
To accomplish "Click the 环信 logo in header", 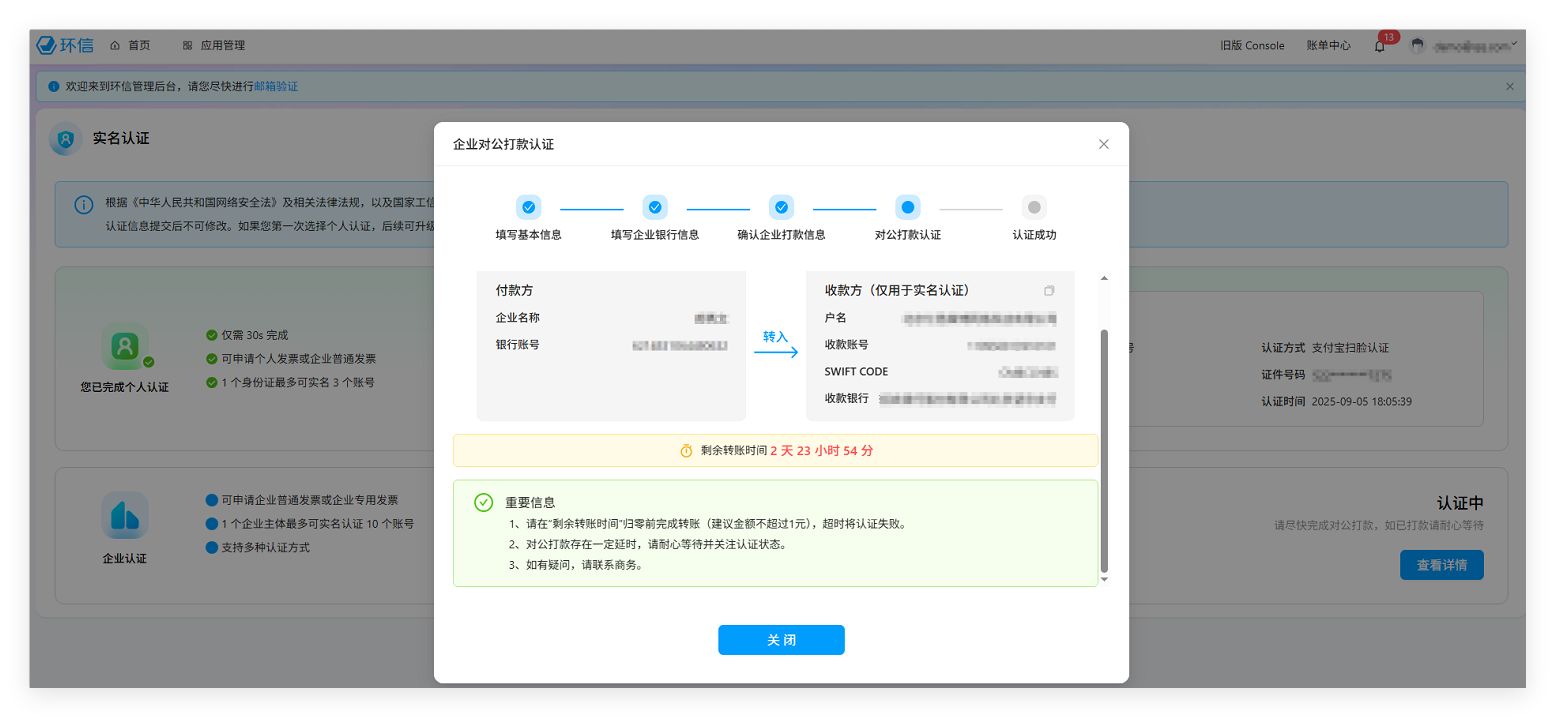I will [65, 45].
